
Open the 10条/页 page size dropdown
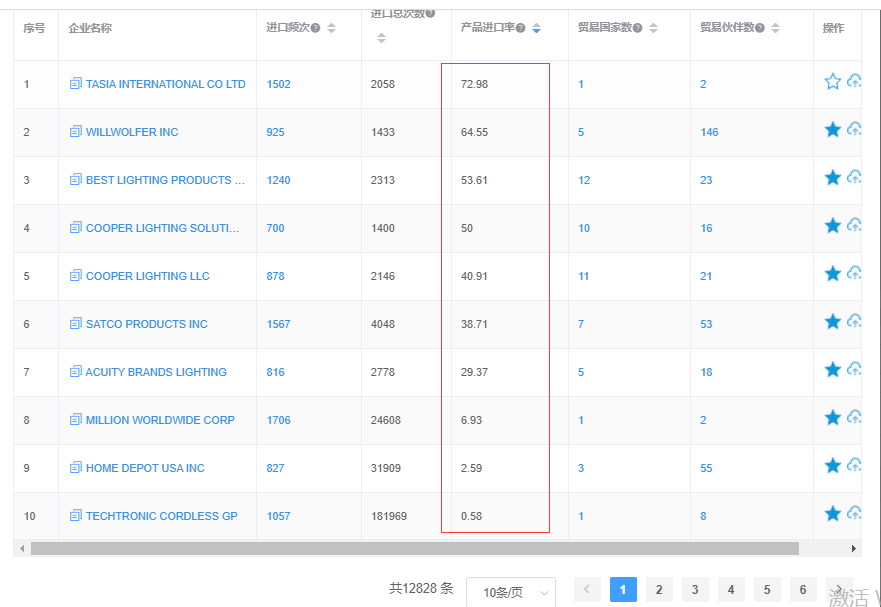pyautogui.click(x=511, y=592)
